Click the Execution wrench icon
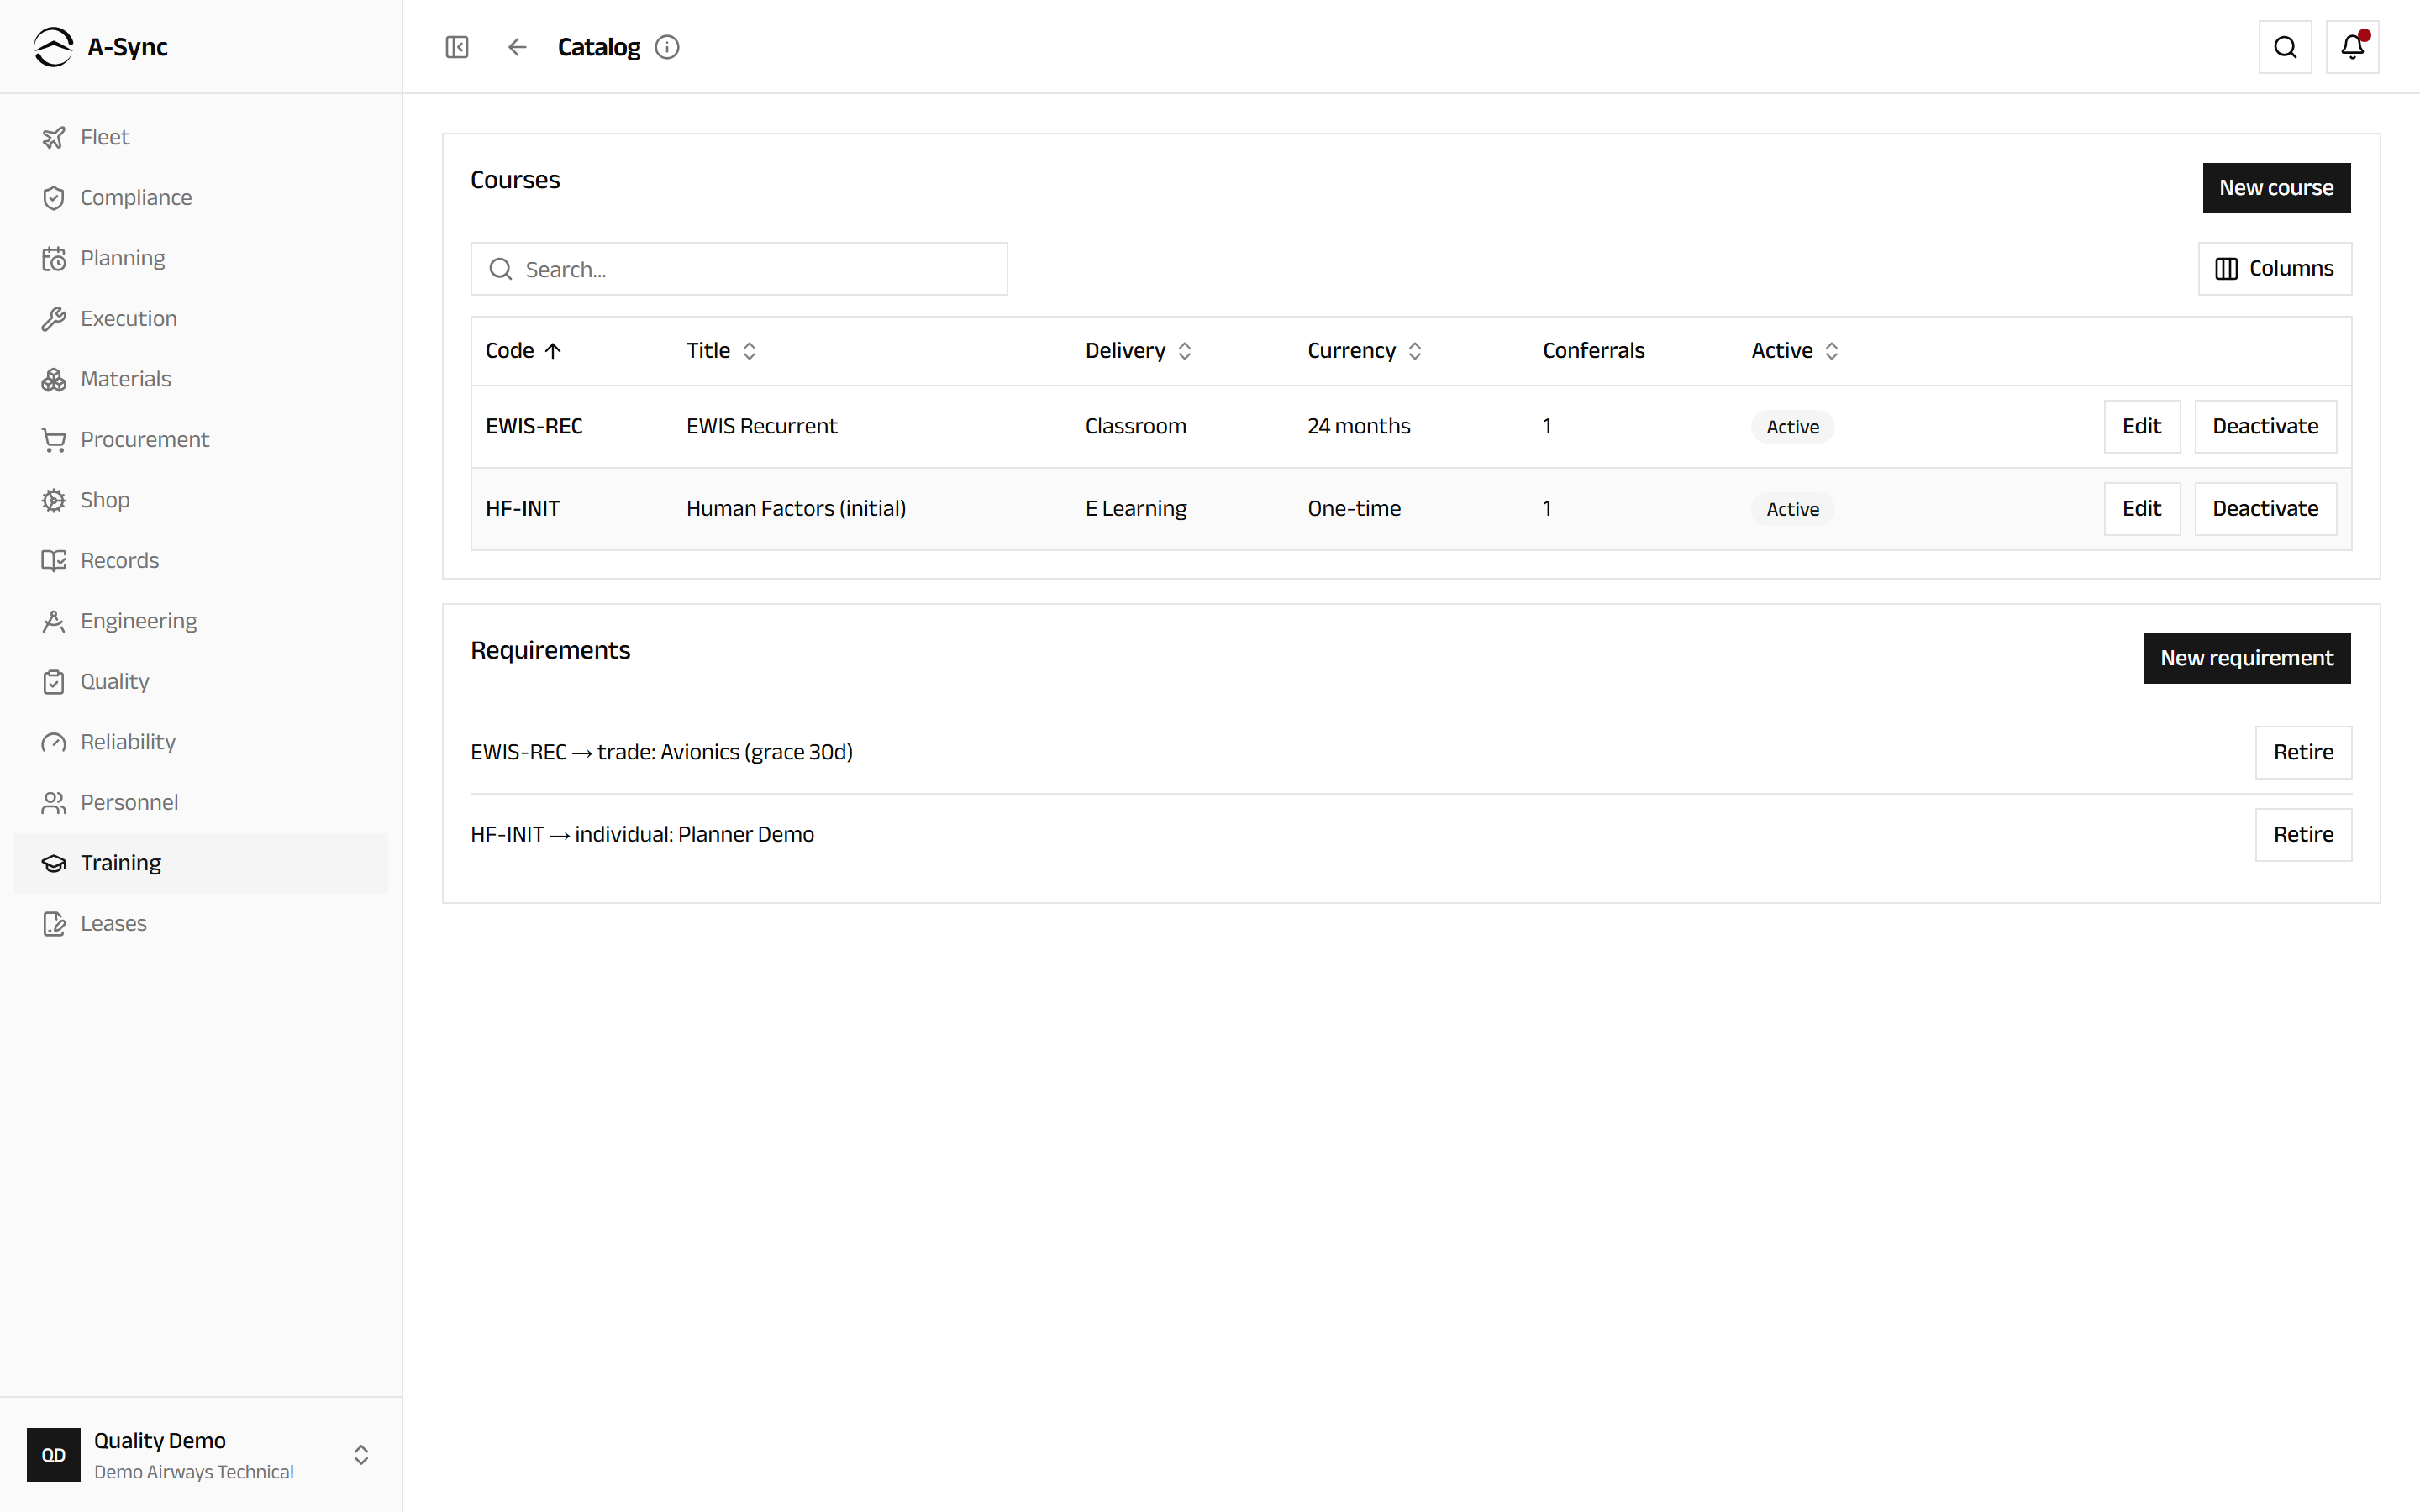The image size is (2420, 1512). coord(54,319)
